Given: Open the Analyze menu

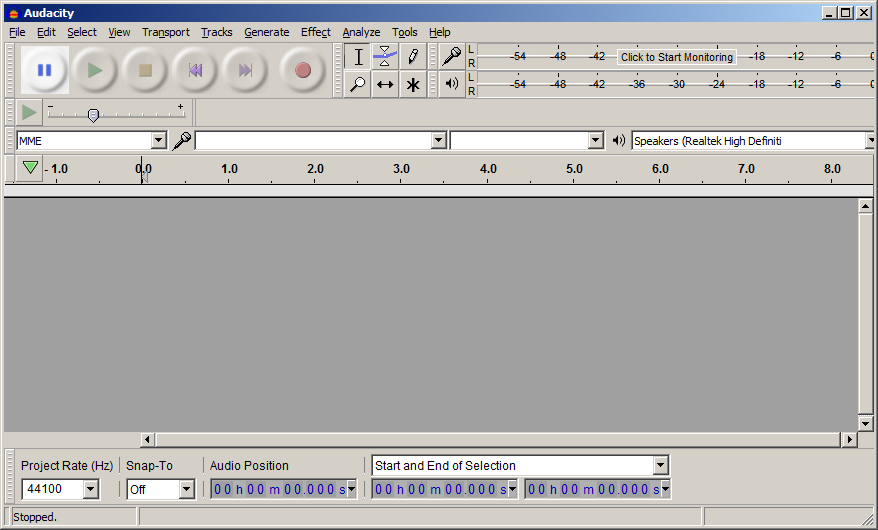Looking at the screenshot, I should (x=361, y=32).
